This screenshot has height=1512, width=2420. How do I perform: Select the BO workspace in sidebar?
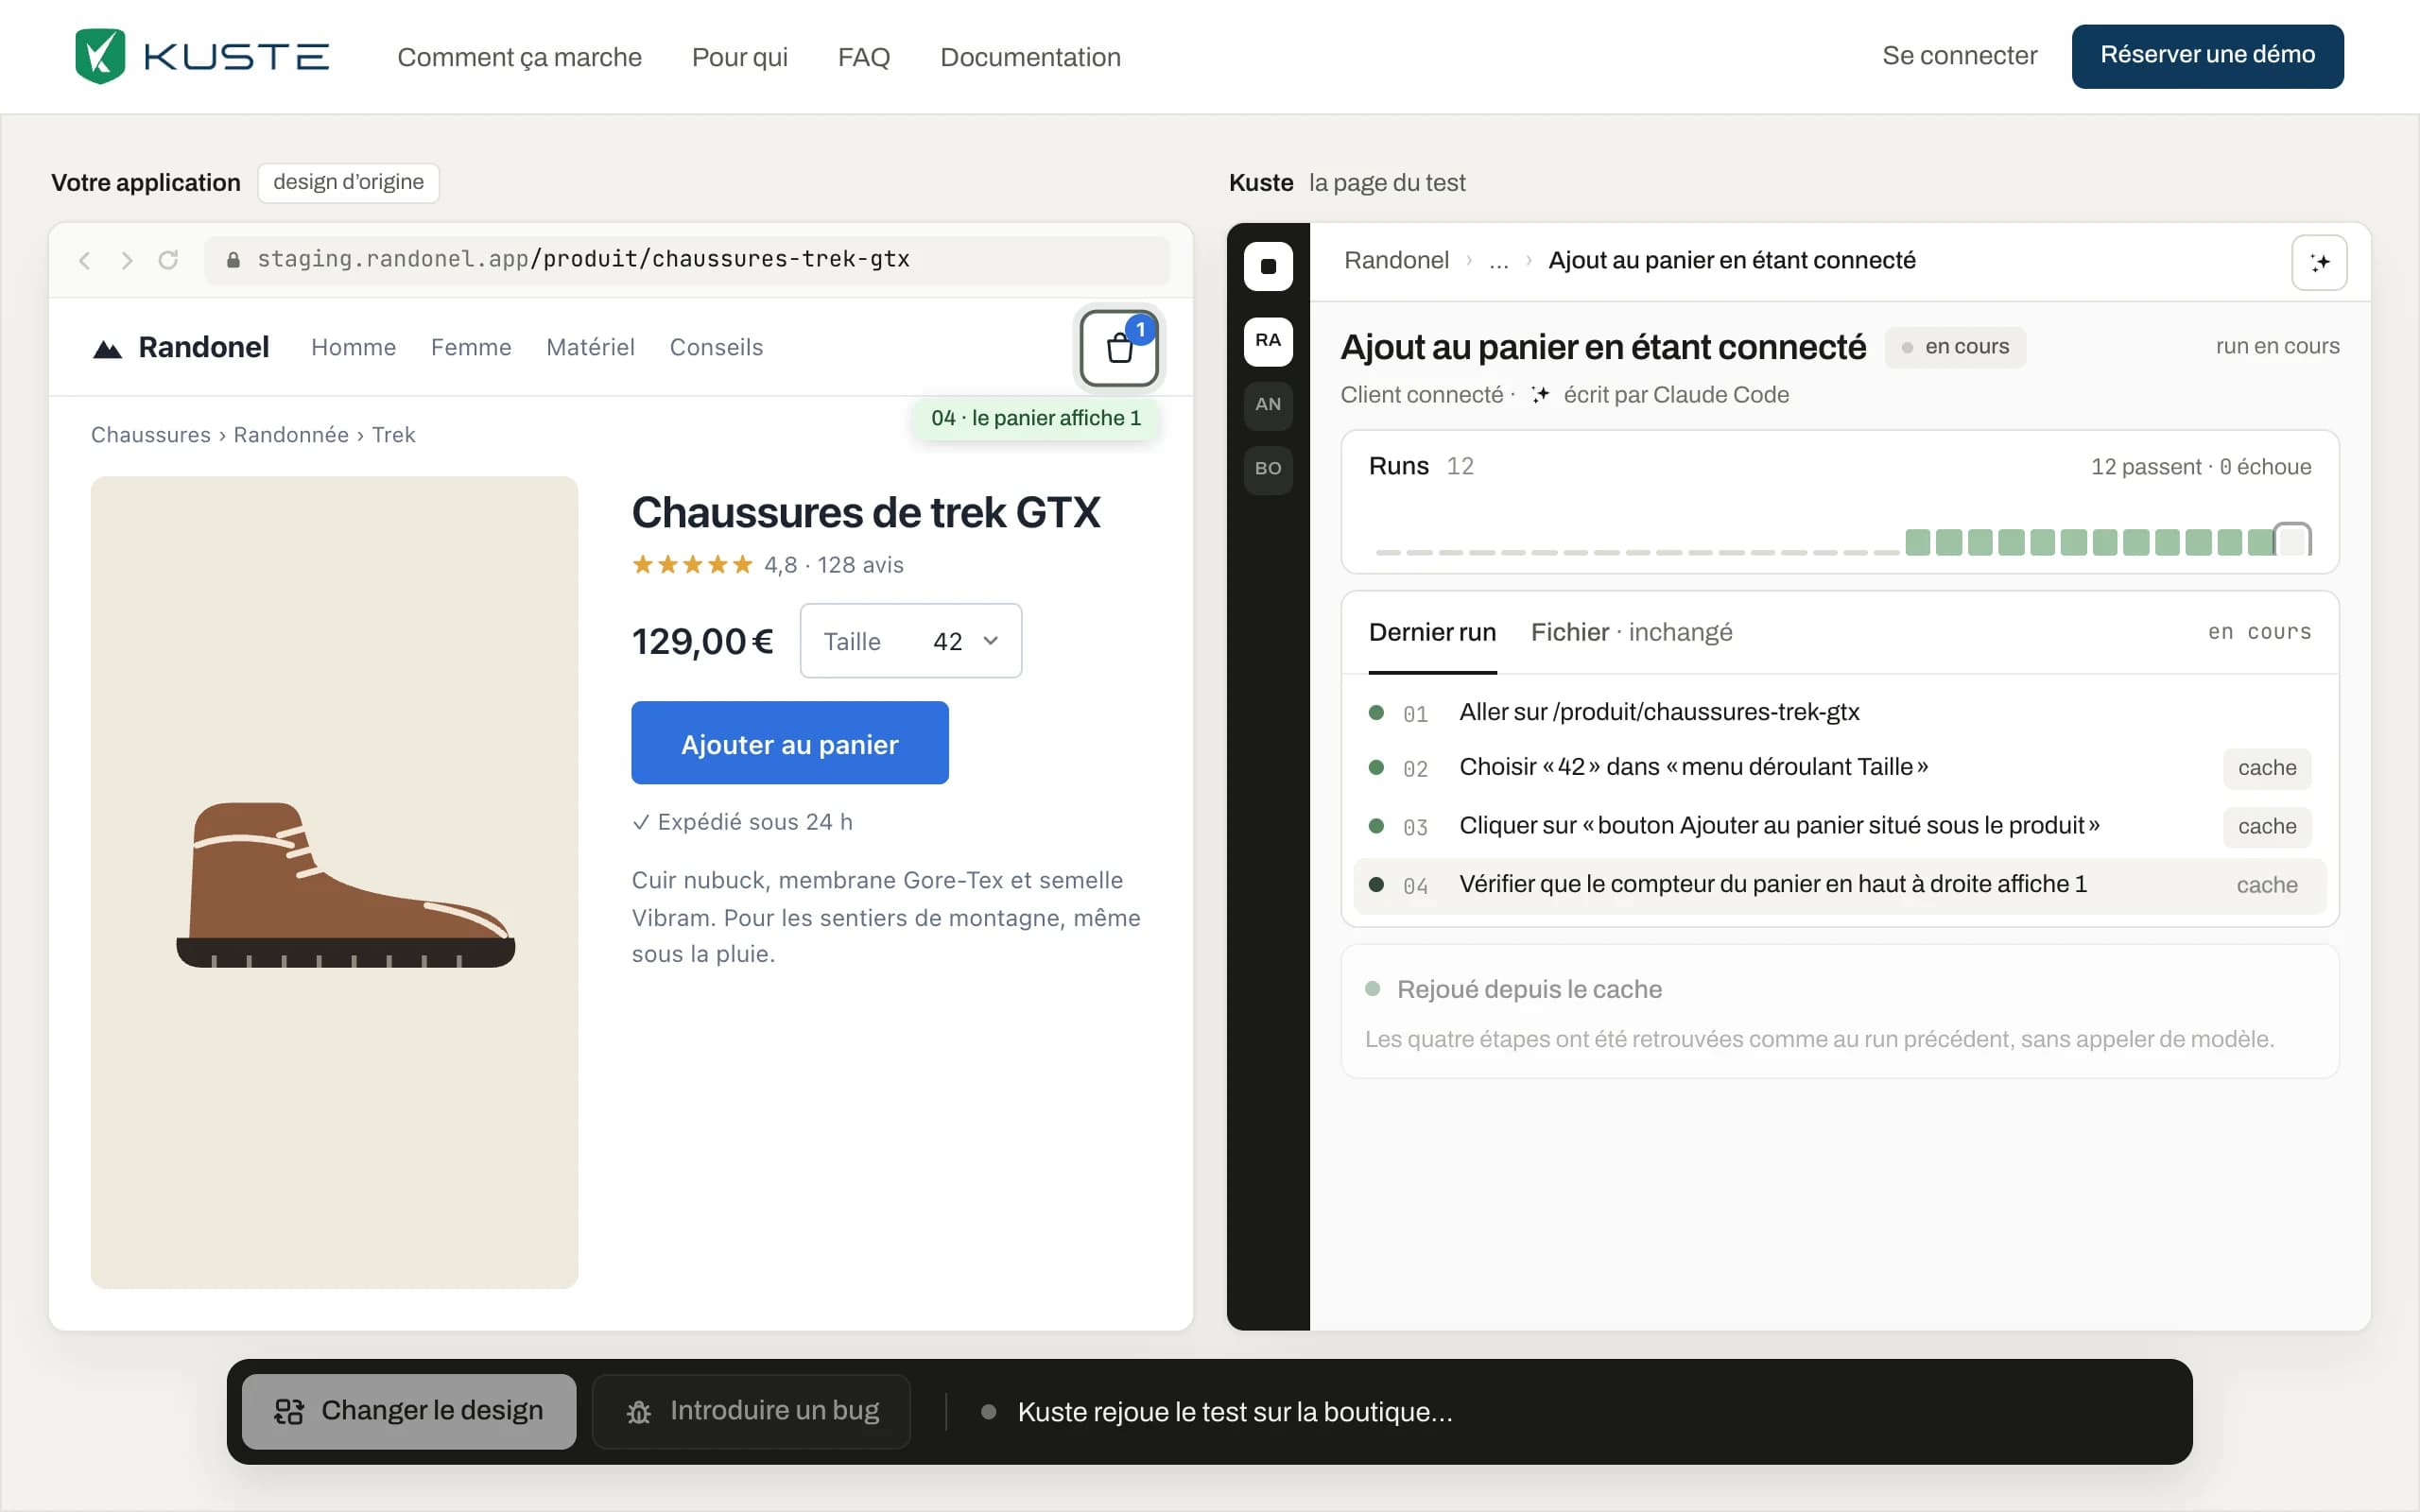pos(1268,469)
